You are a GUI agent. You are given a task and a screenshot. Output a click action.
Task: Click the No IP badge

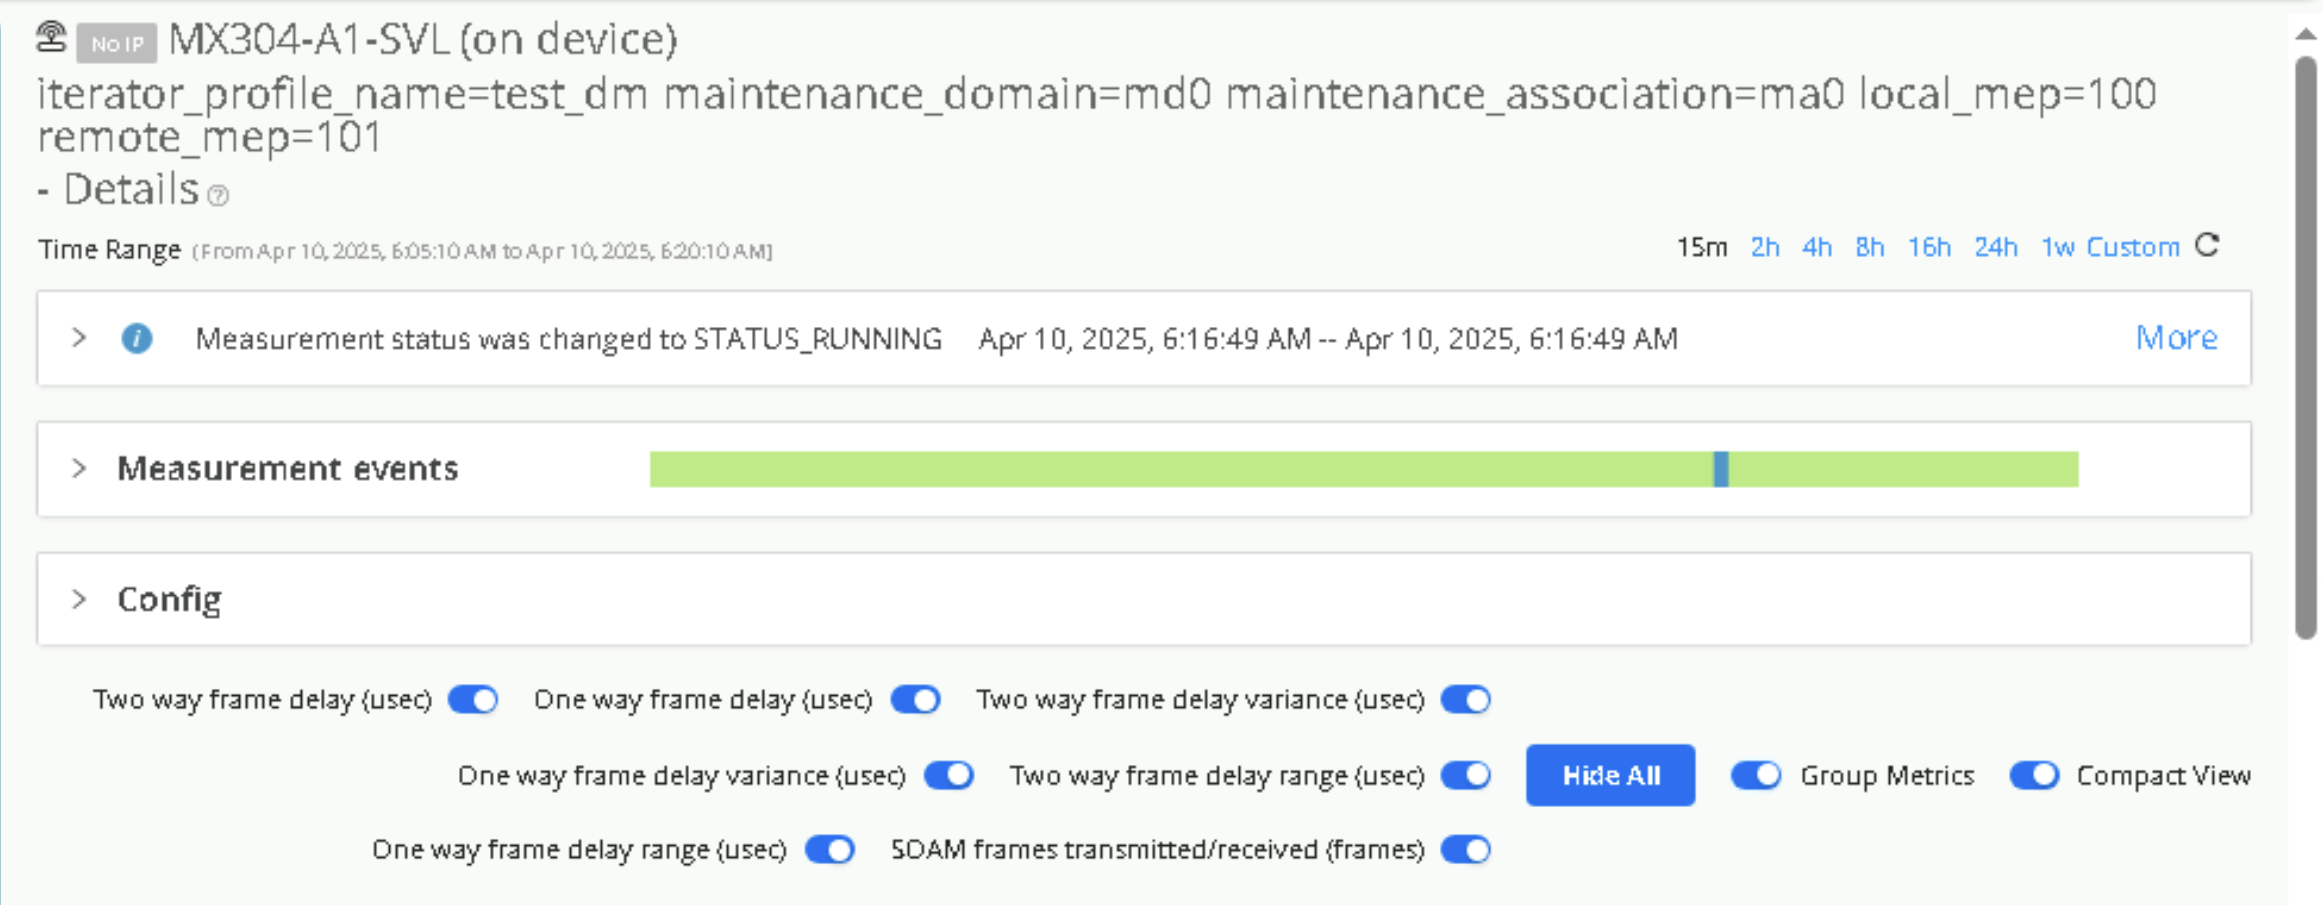pyautogui.click(x=117, y=44)
